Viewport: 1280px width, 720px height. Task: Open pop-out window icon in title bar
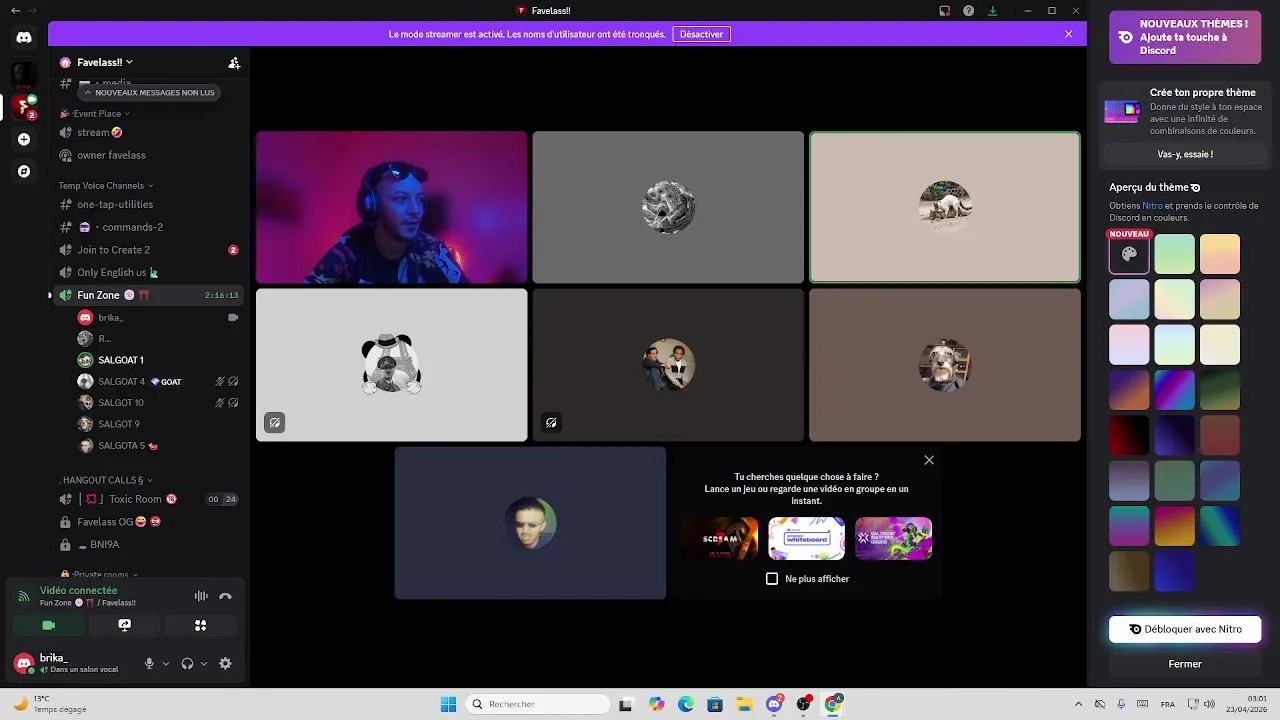click(944, 10)
